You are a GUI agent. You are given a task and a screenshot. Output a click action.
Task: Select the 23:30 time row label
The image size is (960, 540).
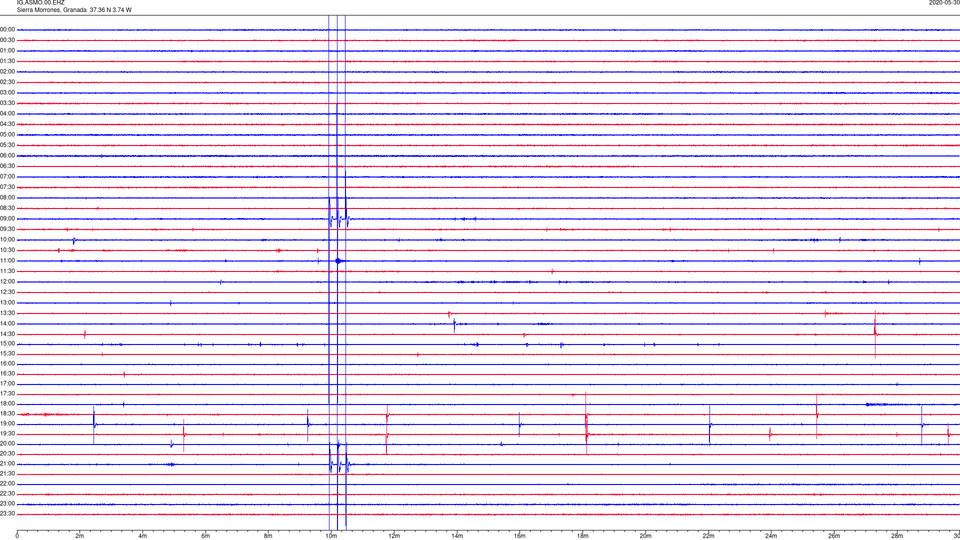[7, 514]
